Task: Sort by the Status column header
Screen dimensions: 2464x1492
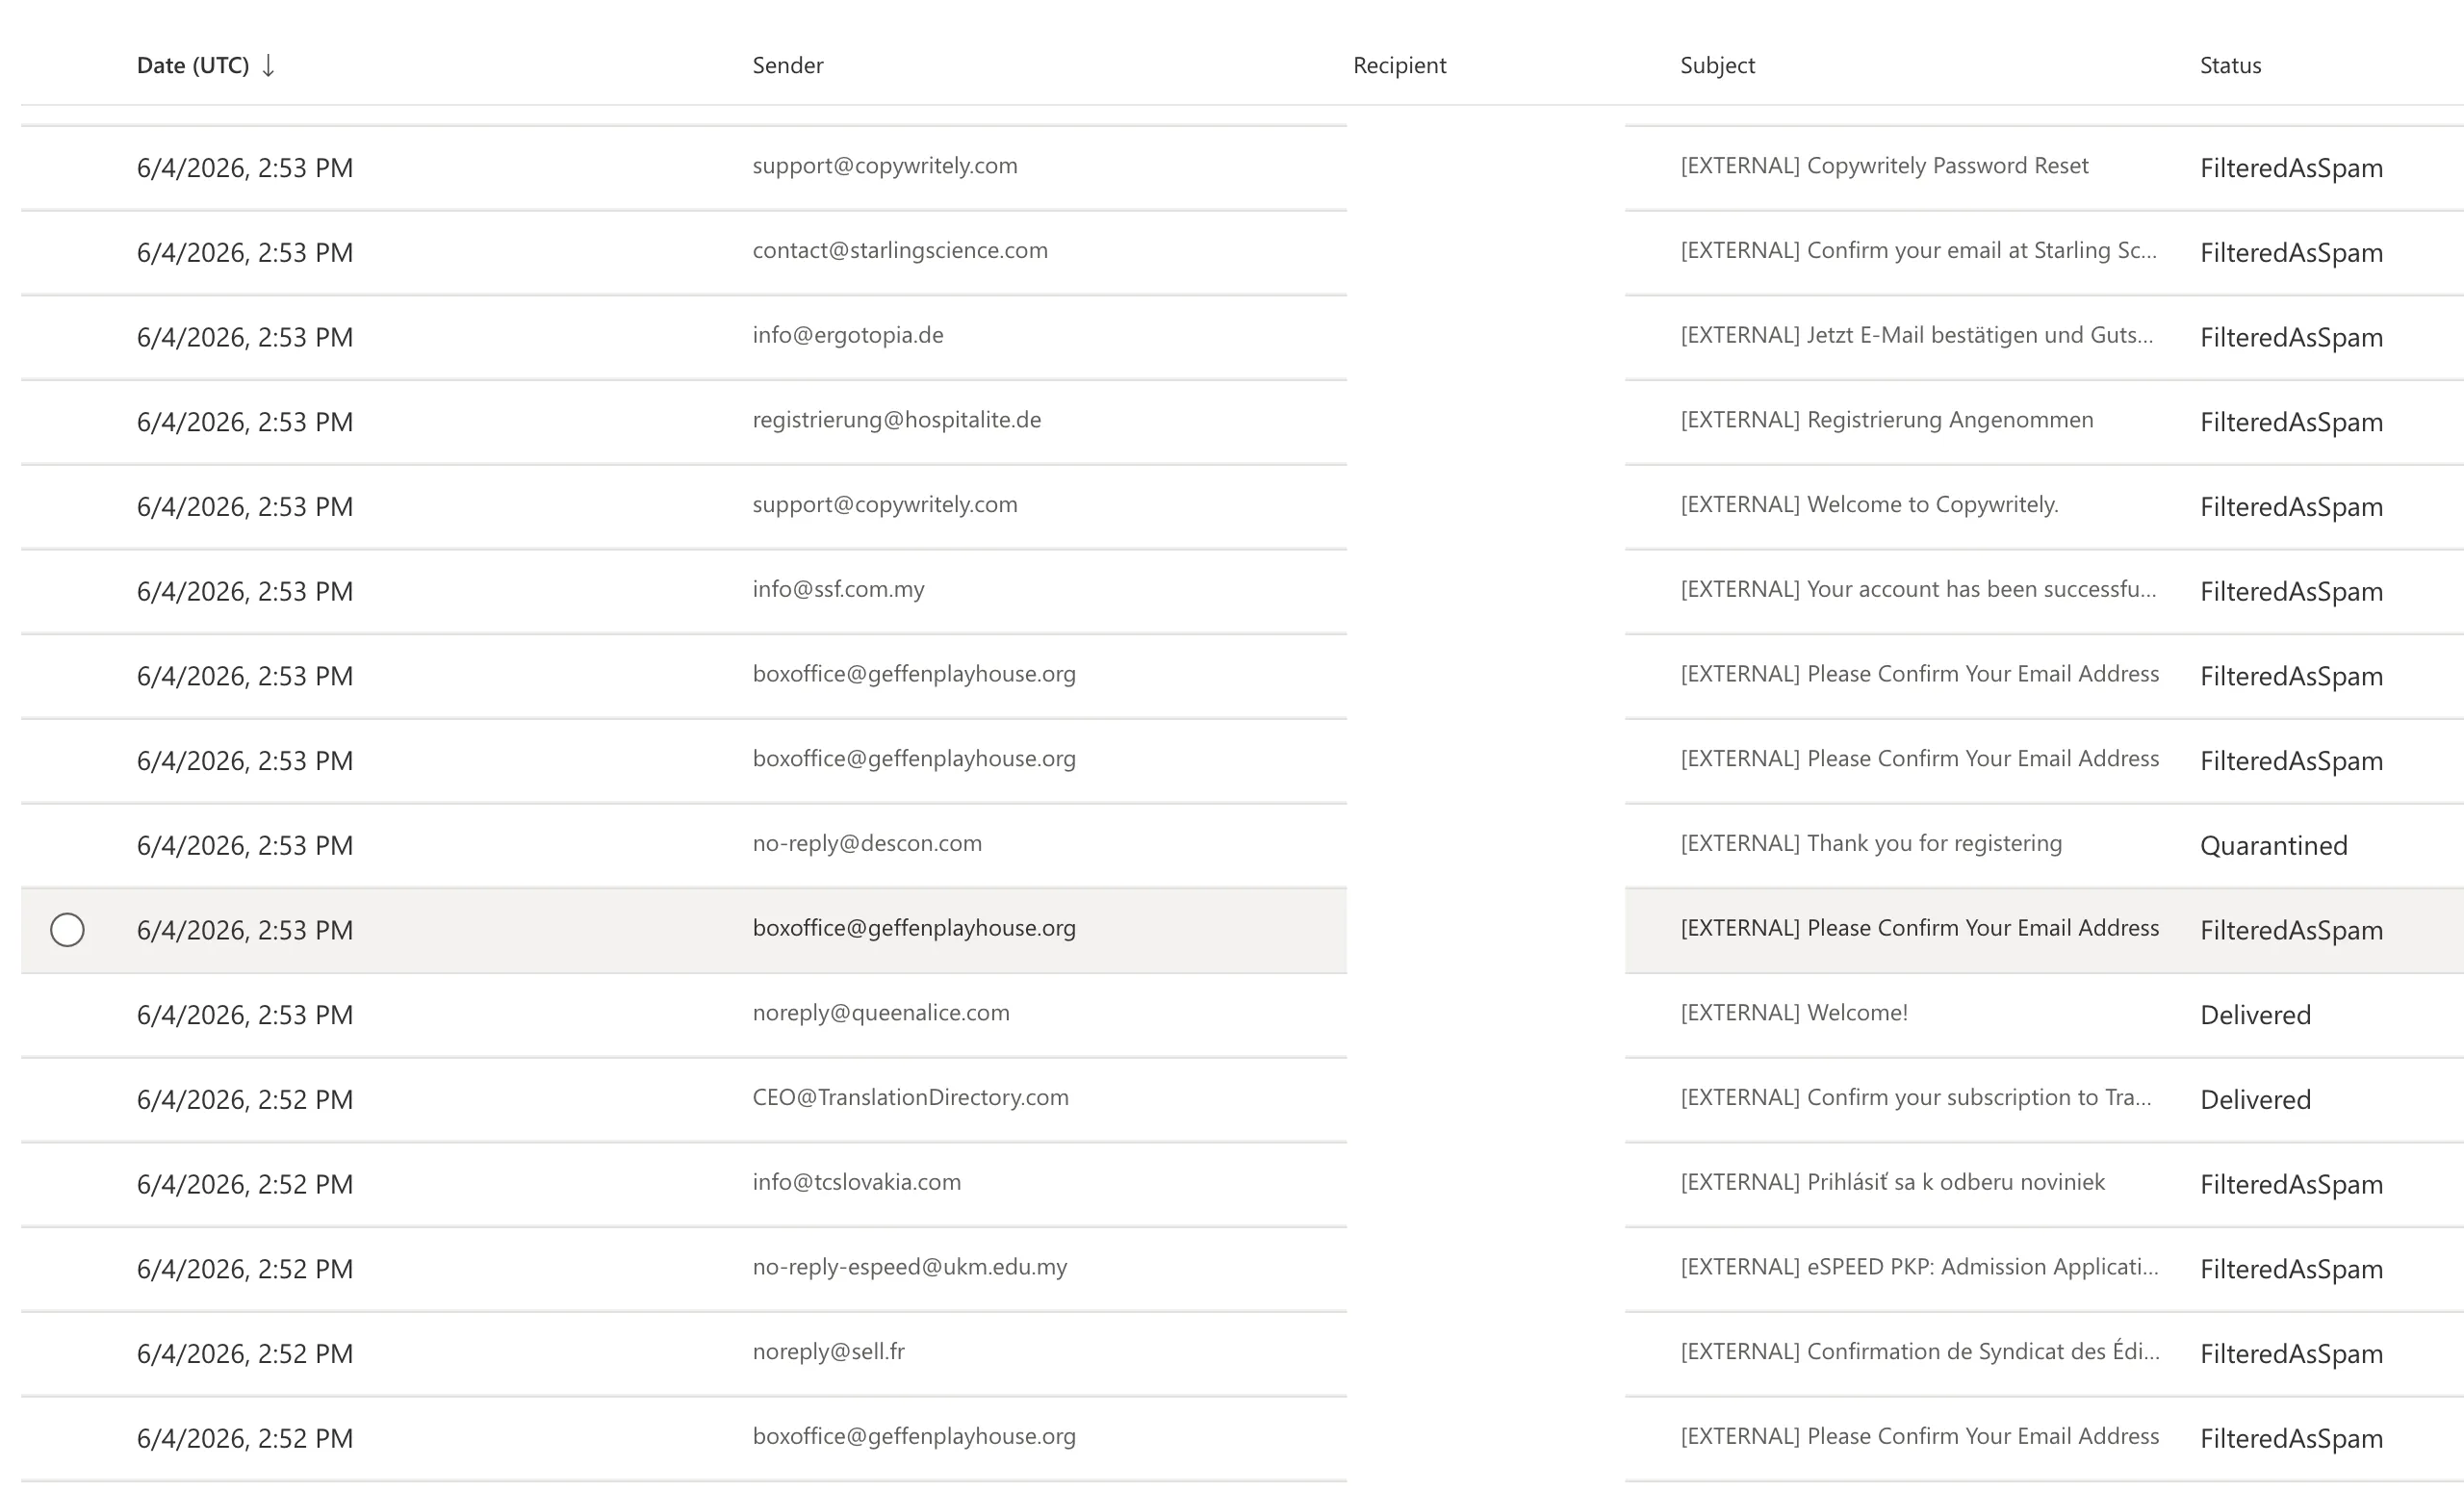Action: pos(2230,66)
